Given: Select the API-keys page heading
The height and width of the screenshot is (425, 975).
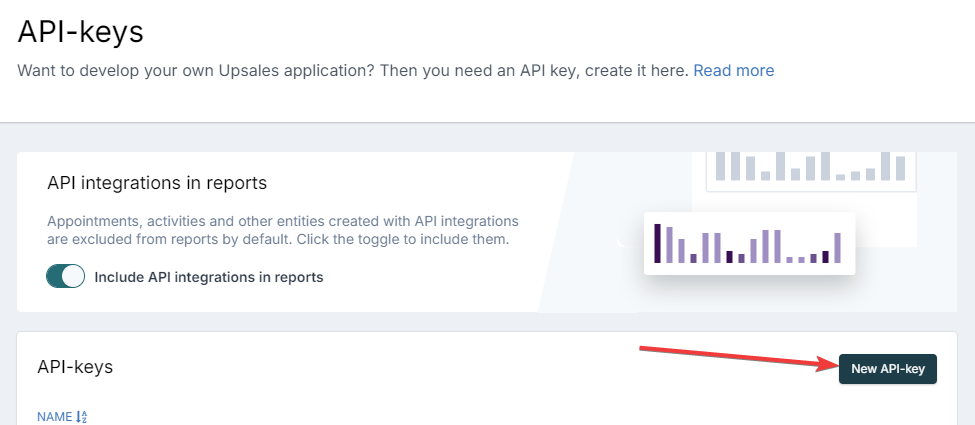Looking at the screenshot, I should (x=81, y=32).
